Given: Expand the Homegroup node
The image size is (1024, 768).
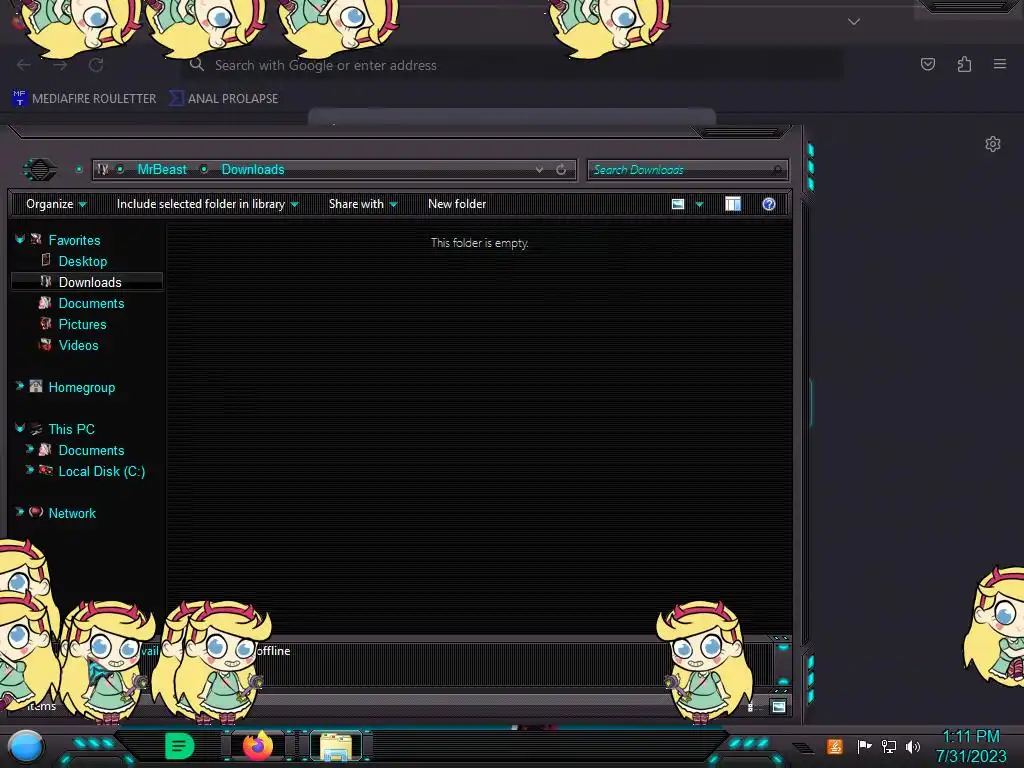Looking at the screenshot, I should (20, 387).
